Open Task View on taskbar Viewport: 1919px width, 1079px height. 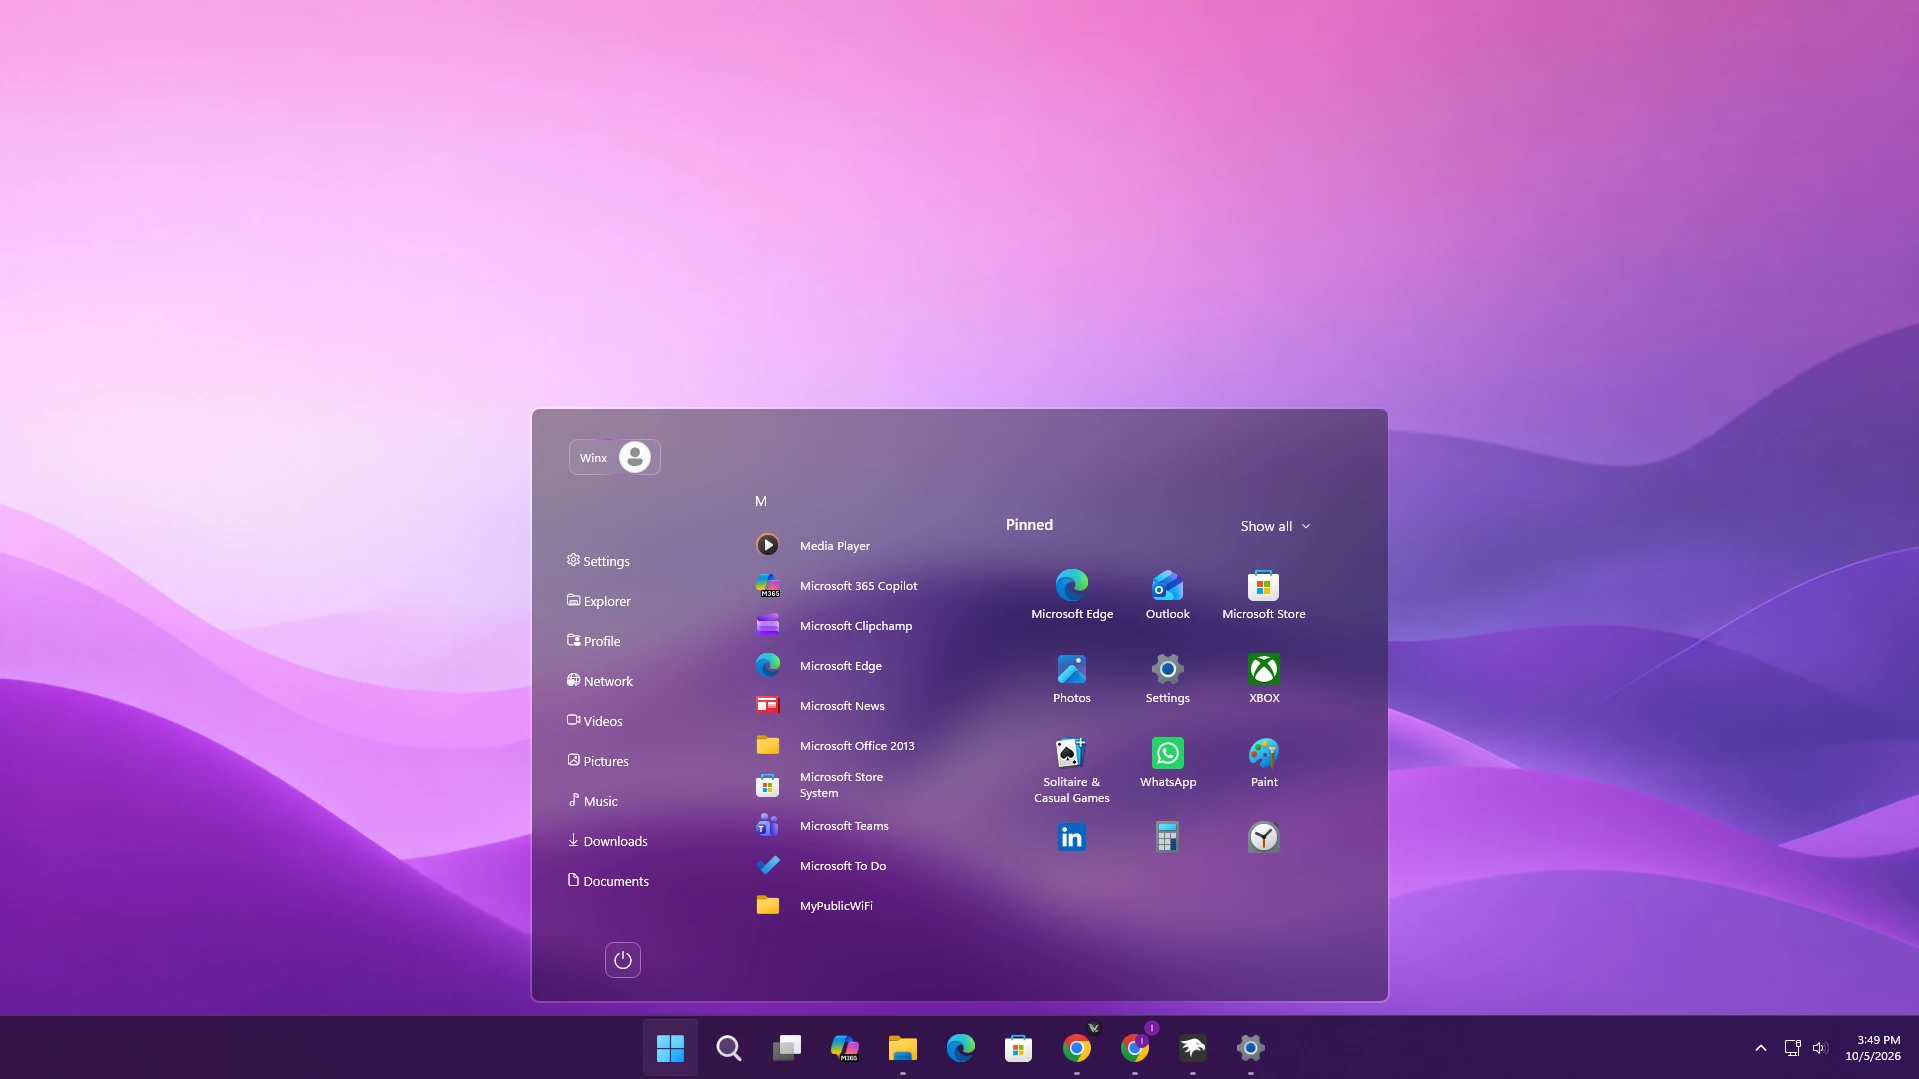[786, 1048]
